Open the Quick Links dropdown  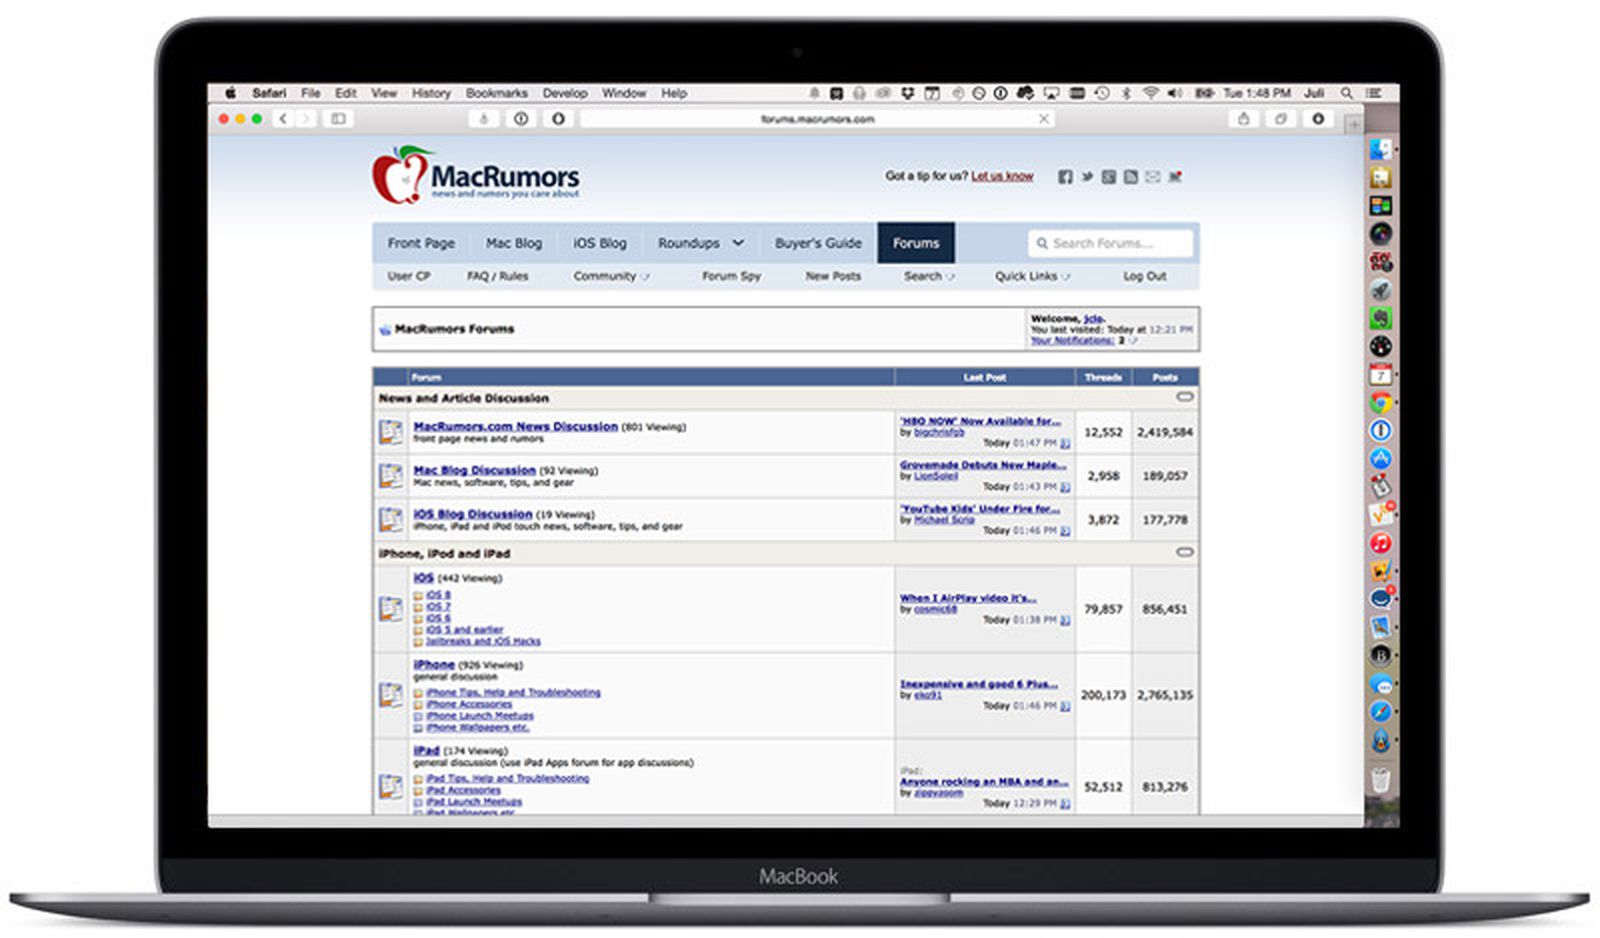(1030, 276)
